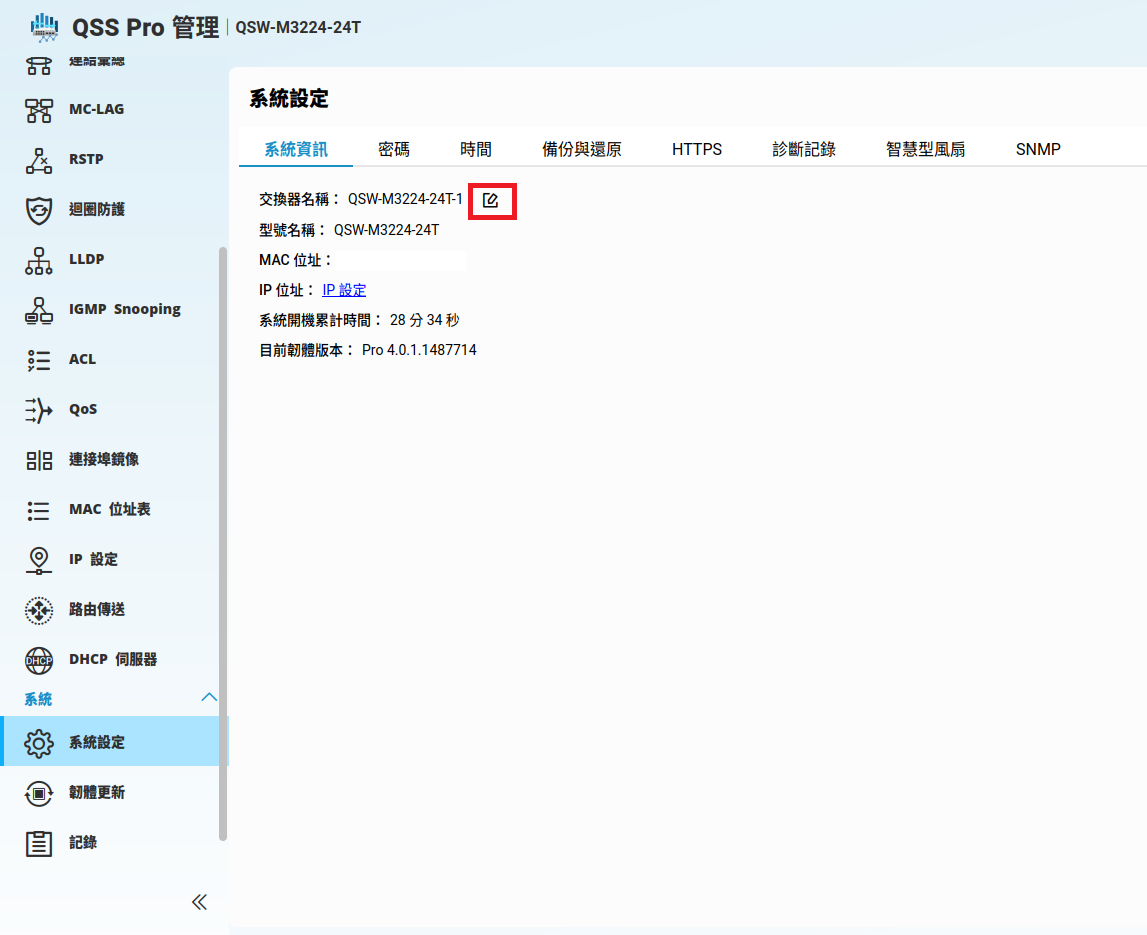Click the QSS Pro logo icon
The height and width of the screenshot is (935, 1147).
[44, 28]
